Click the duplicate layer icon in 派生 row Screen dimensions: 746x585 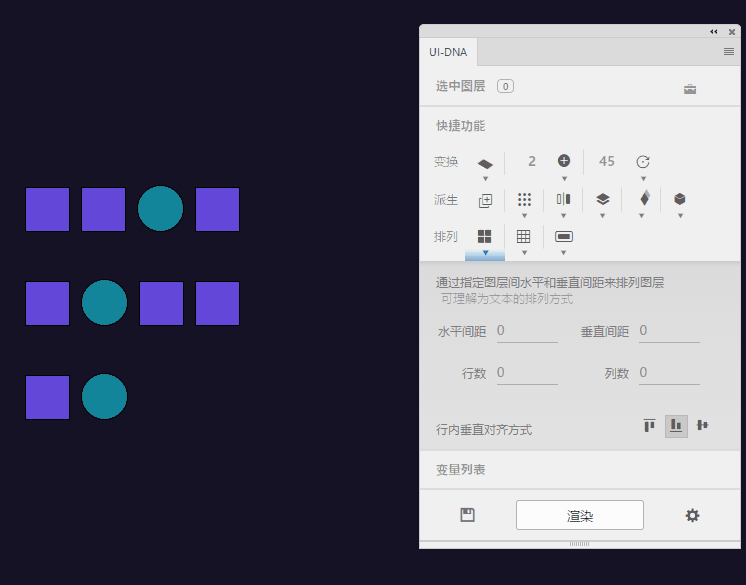coord(485,201)
